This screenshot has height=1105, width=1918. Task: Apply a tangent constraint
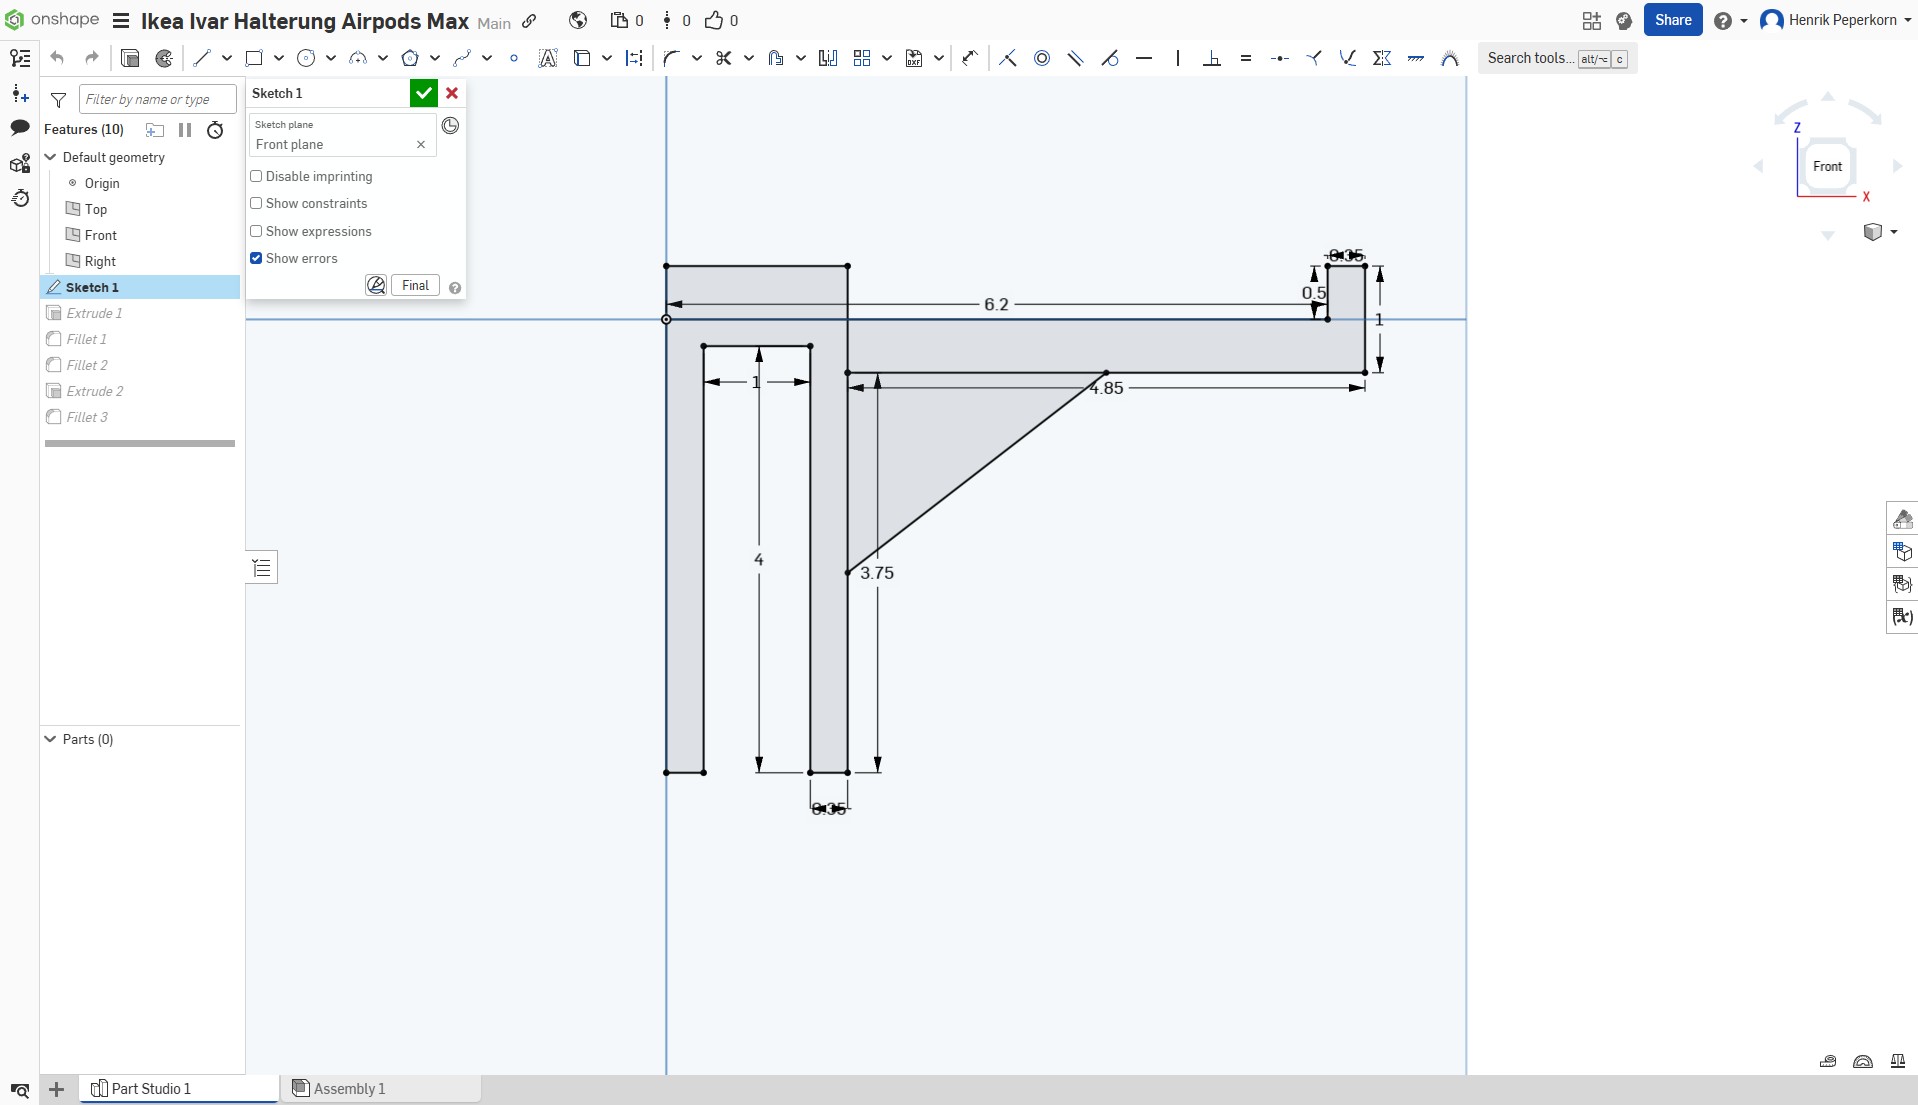(1110, 58)
